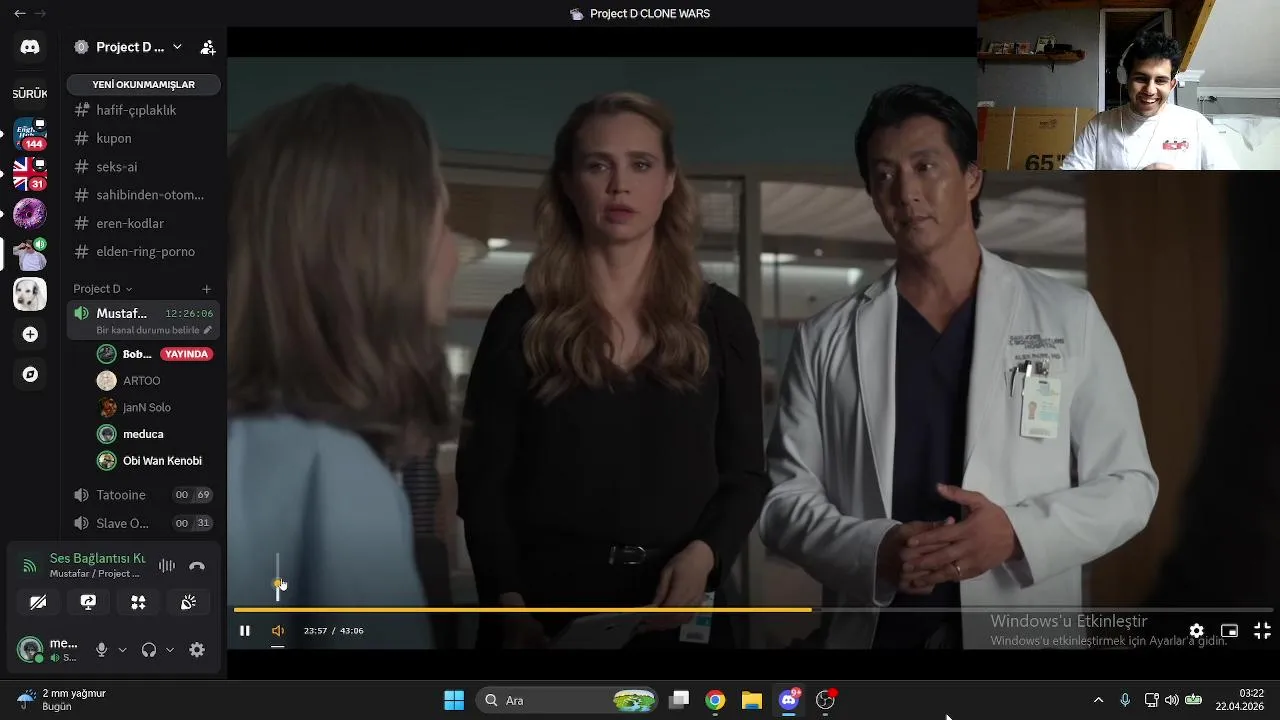The image size is (1280, 720).
Task: Open the kupon text channel
Action: (x=144, y=138)
